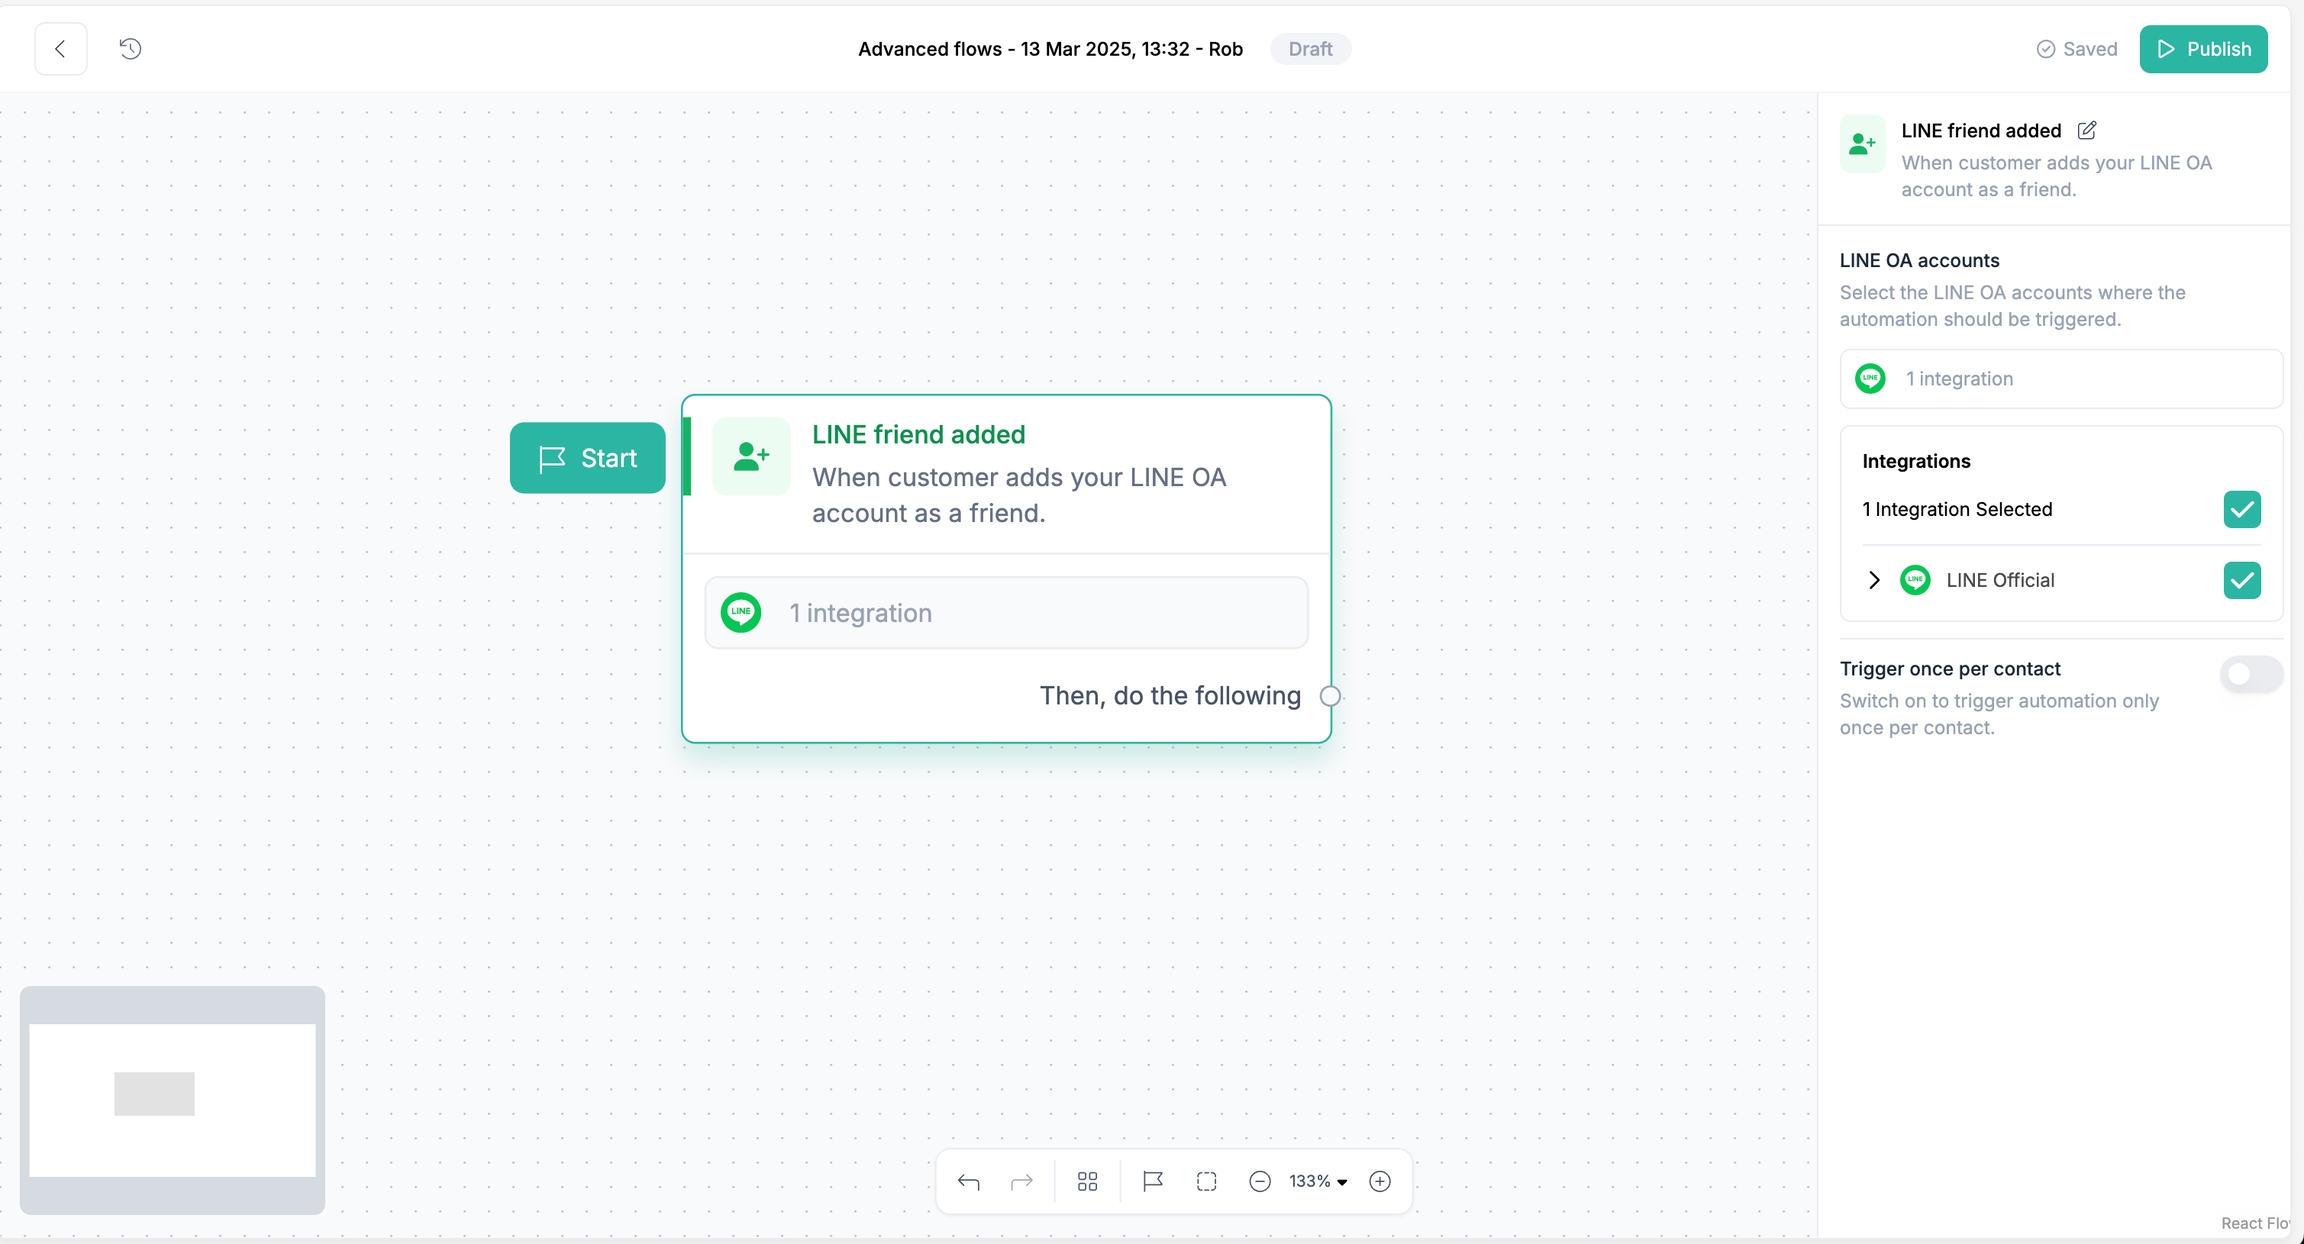Zoom out with the minus icon
This screenshot has width=2304, height=1244.
tap(1259, 1181)
